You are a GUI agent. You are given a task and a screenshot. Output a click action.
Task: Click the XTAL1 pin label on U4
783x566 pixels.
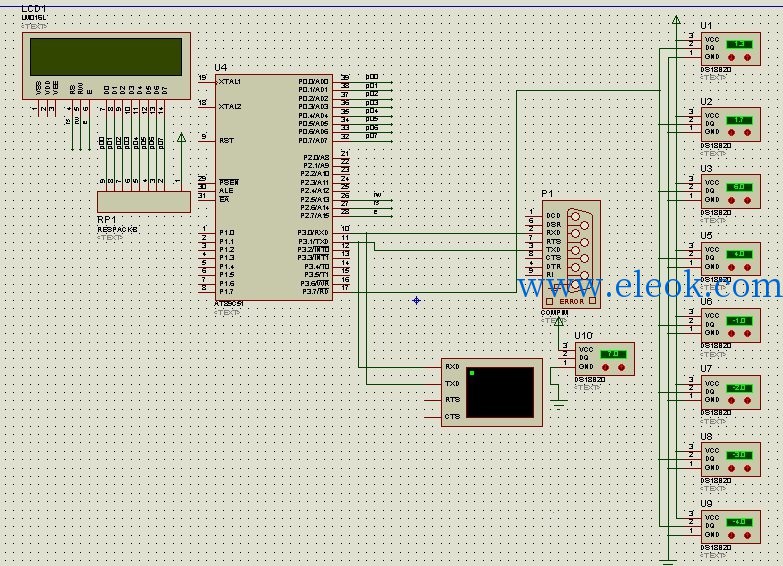coord(230,81)
